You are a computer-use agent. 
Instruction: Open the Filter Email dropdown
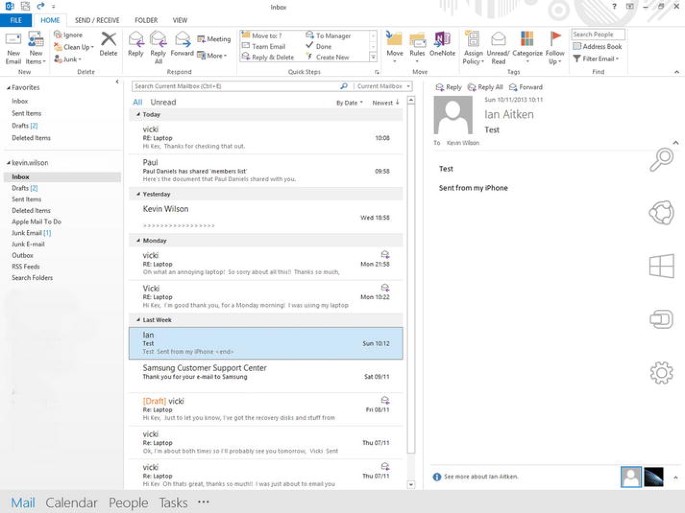pos(596,59)
